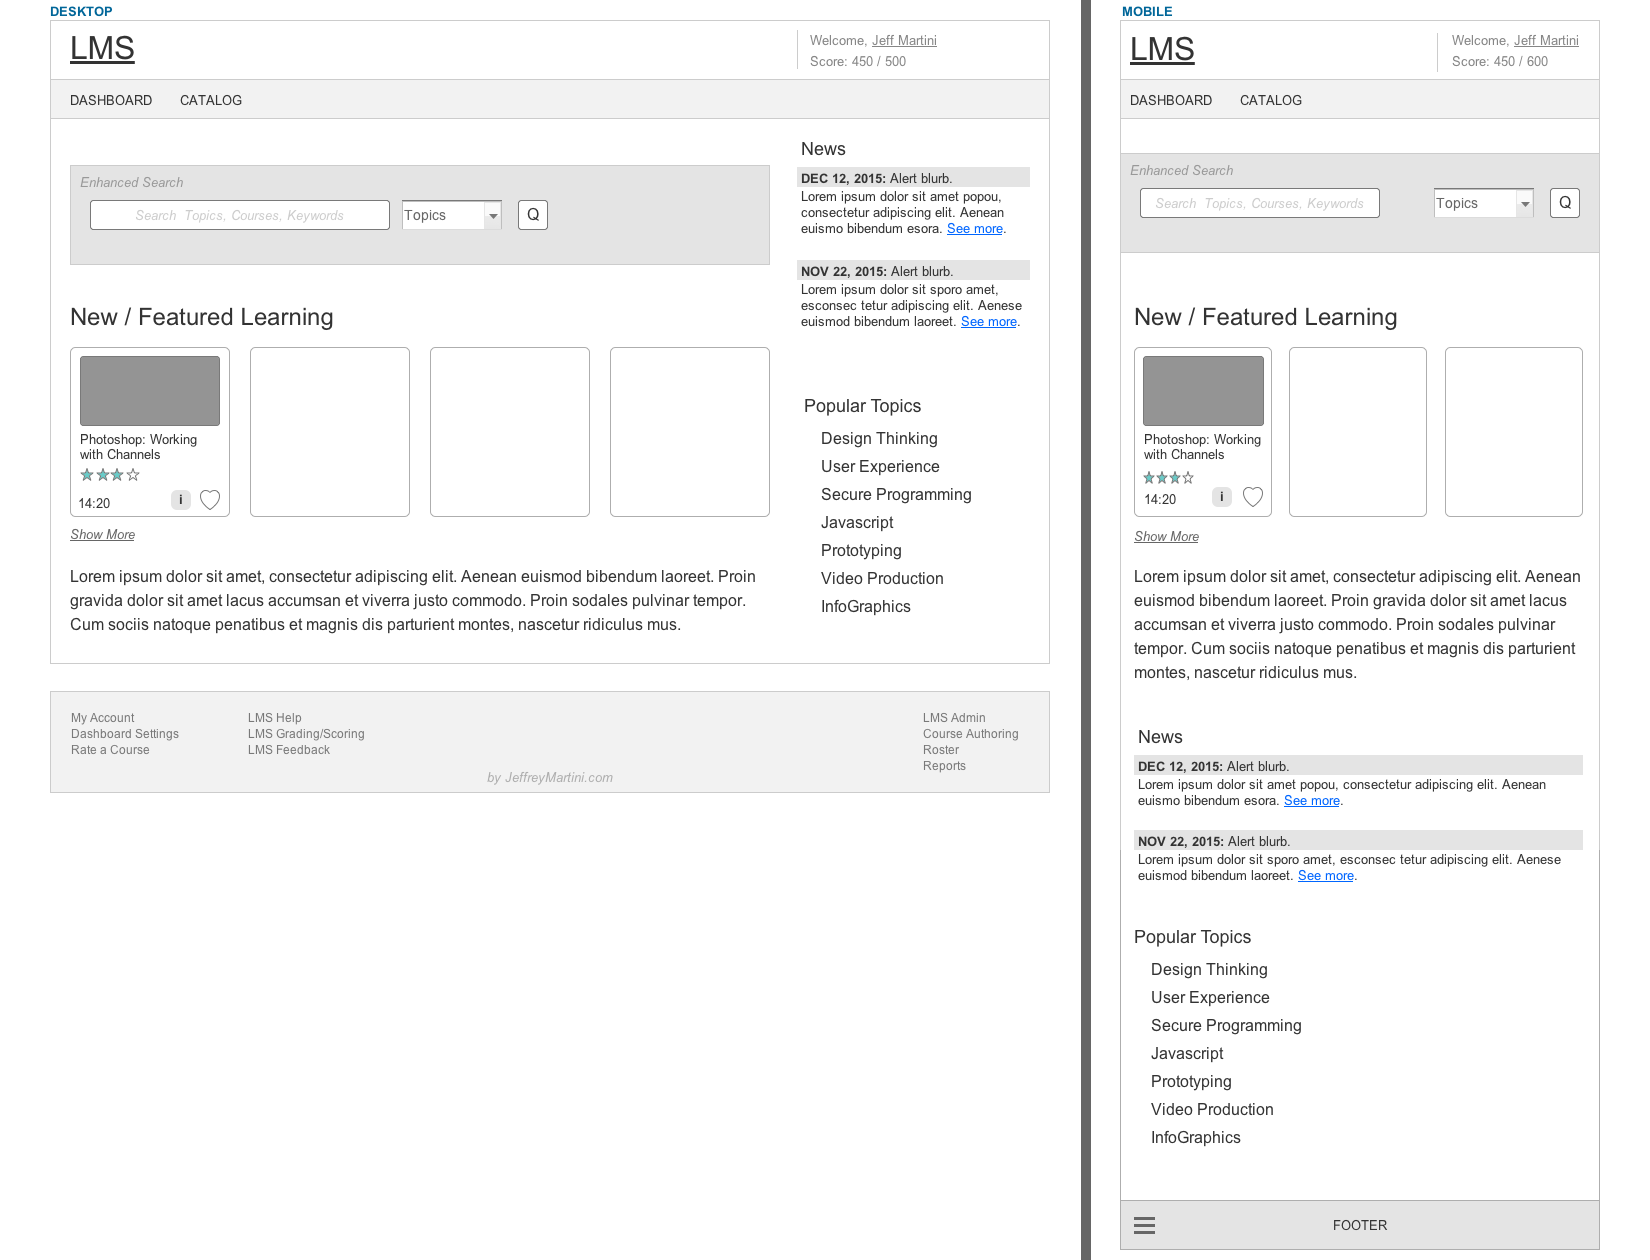The width and height of the screenshot is (1650, 1260).
Task: Favorite the course with desktop heart icon
Action: [x=210, y=500]
